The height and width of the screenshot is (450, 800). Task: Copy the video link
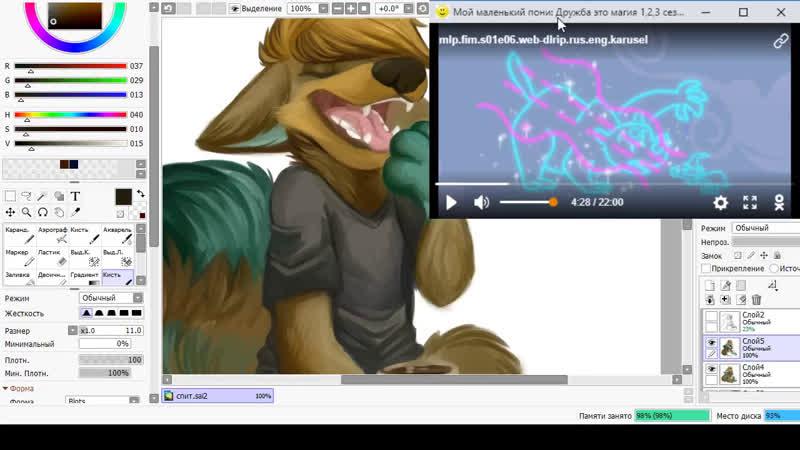781,40
